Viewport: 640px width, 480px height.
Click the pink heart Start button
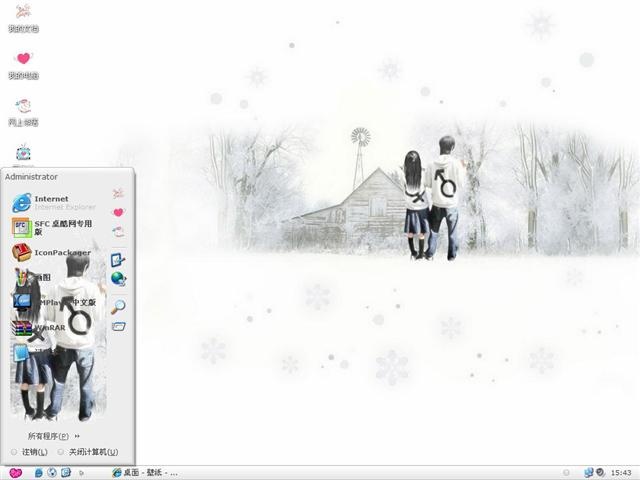(x=16, y=473)
